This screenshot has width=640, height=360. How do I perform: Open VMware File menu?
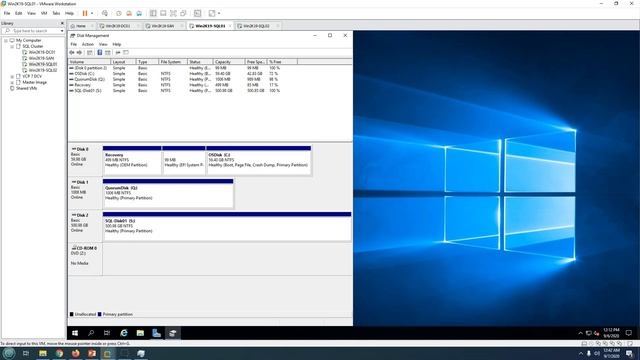click(x=7, y=13)
